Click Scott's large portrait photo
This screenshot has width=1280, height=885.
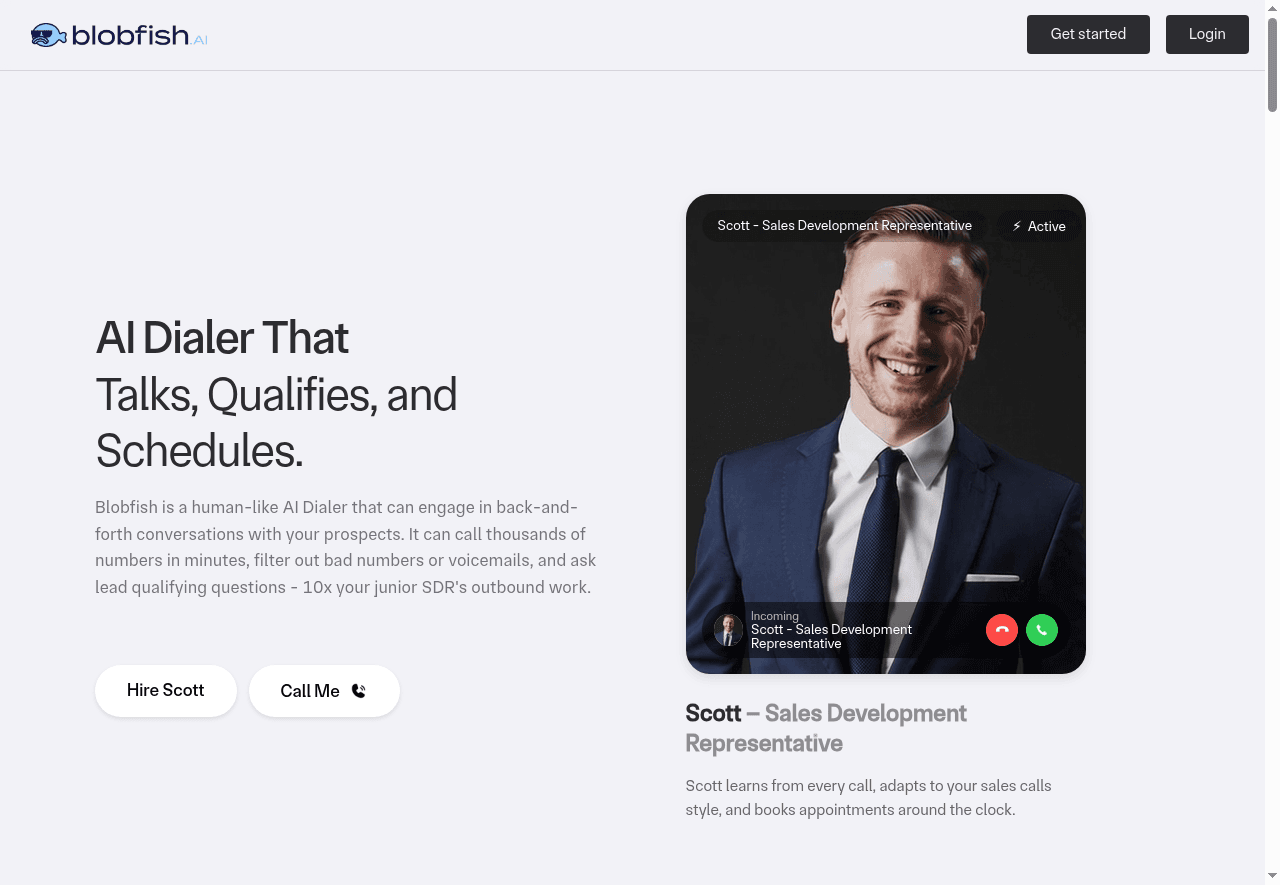886,420
